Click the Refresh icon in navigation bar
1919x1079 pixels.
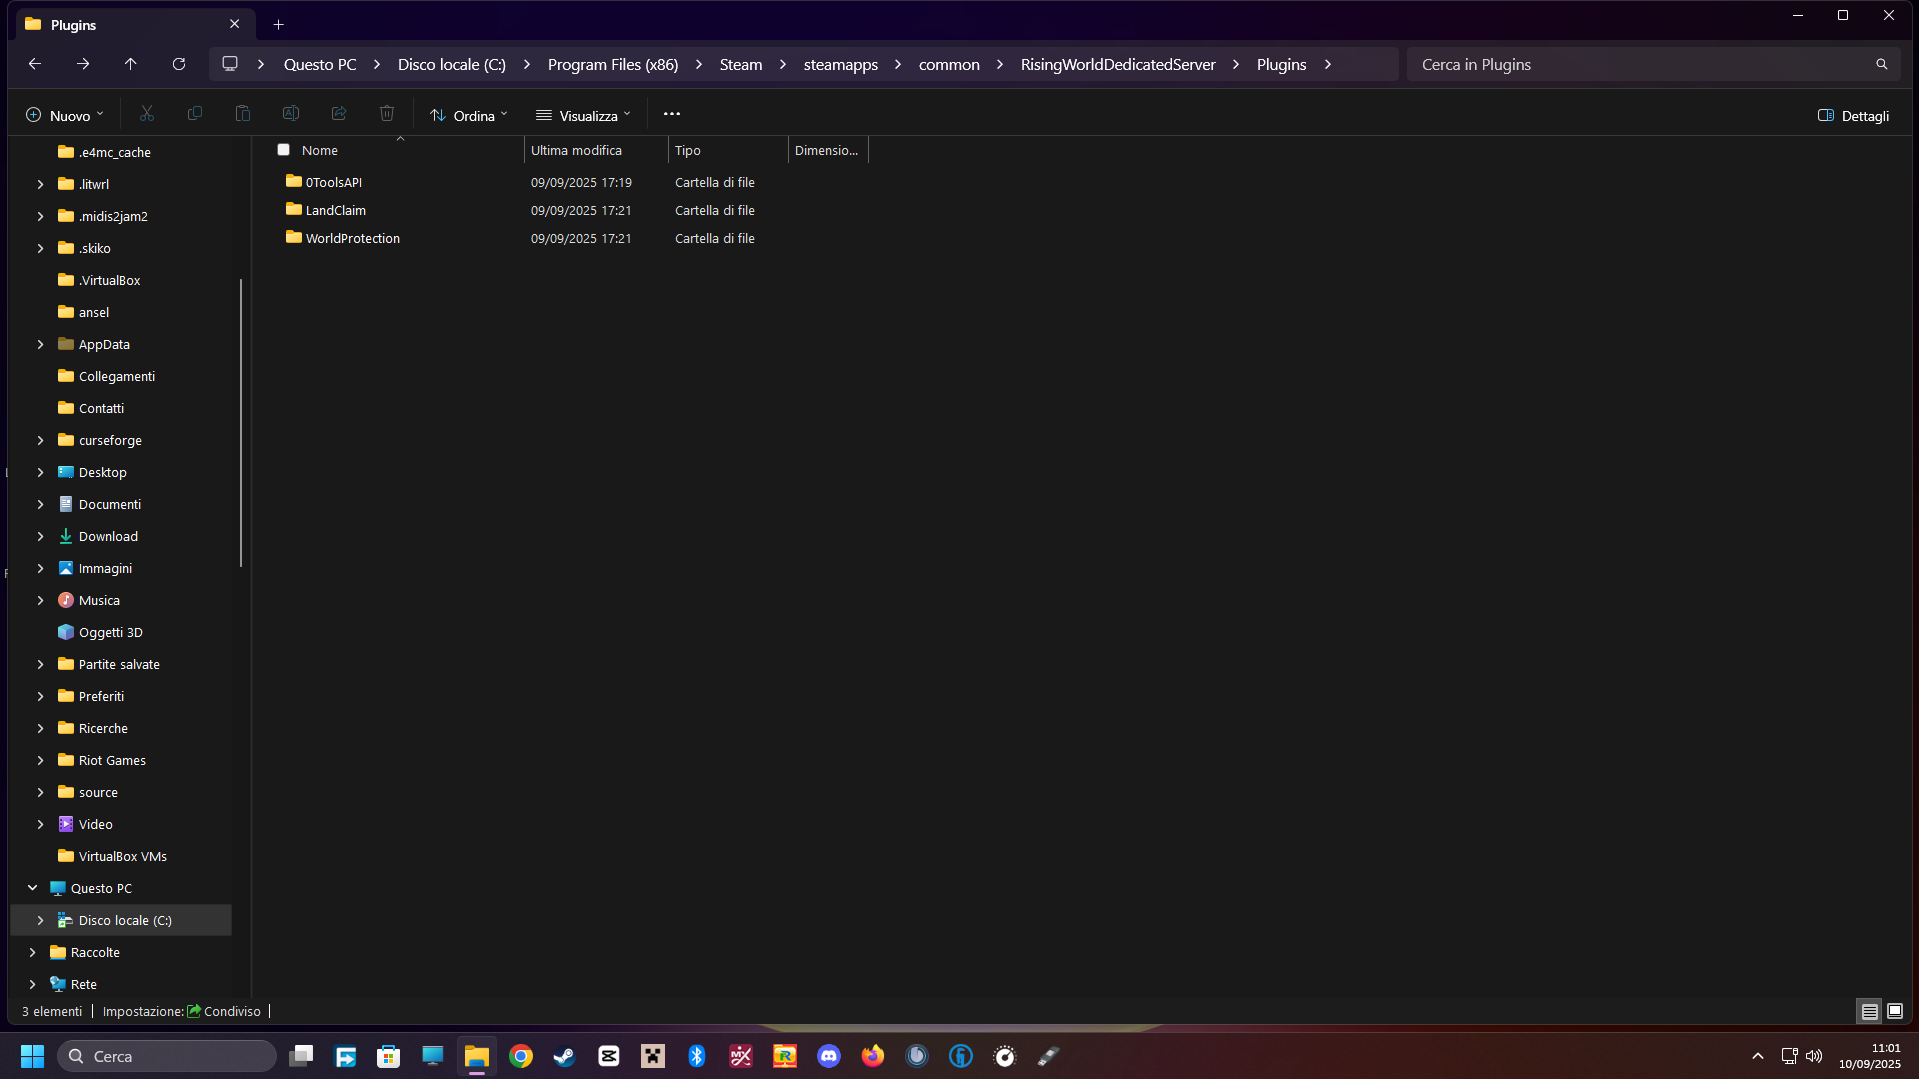click(x=179, y=64)
